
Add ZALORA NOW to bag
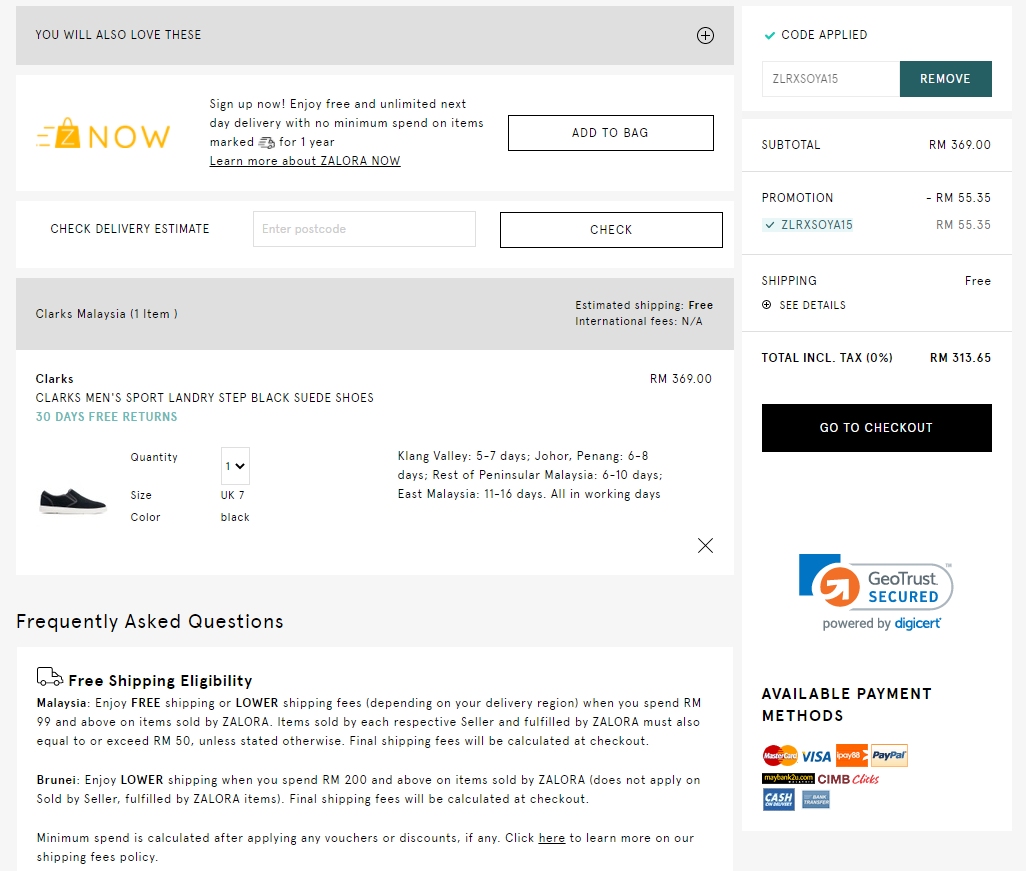tap(610, 133)
